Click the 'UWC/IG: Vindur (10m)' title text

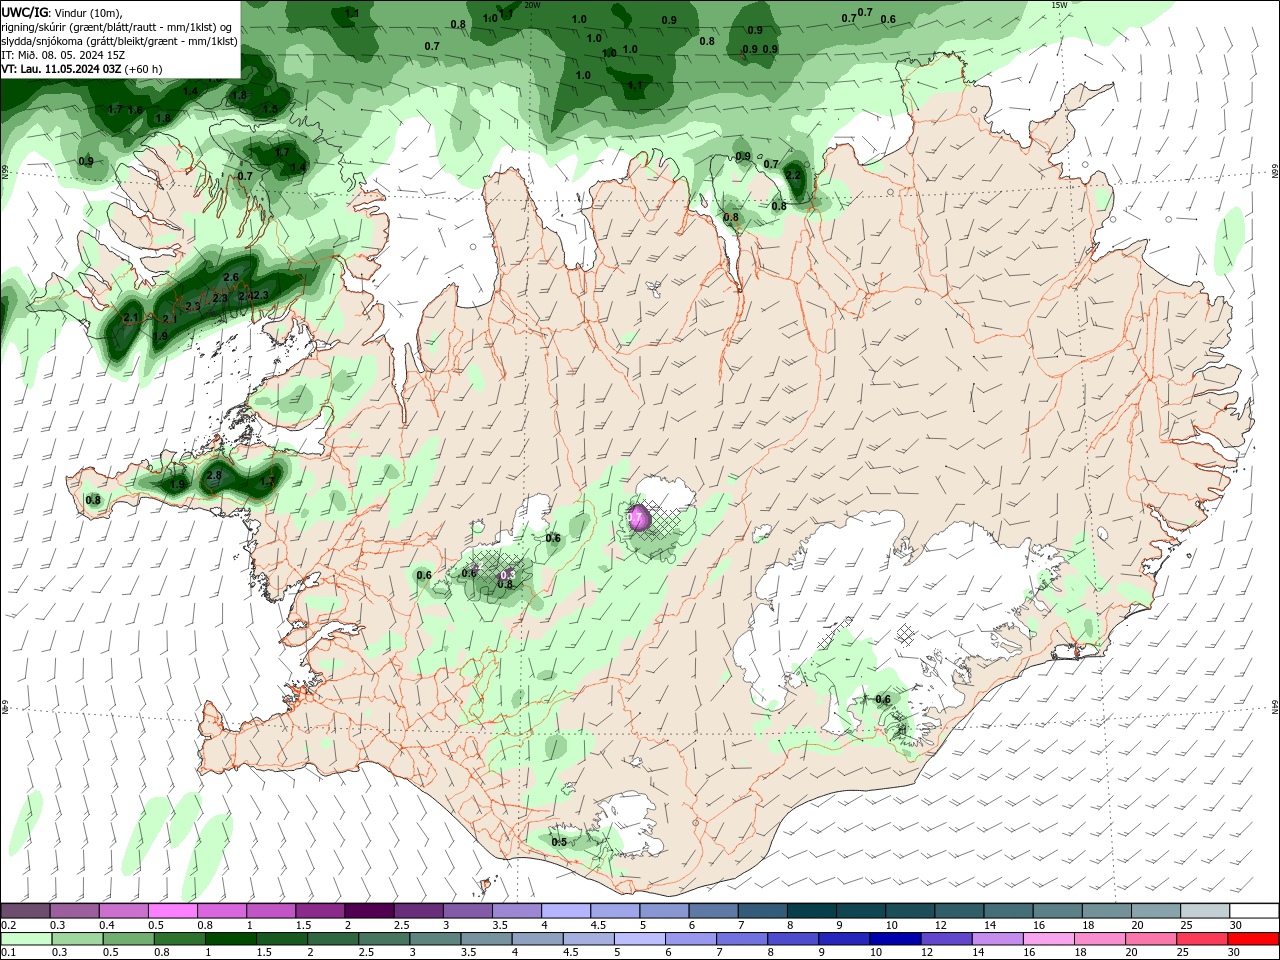[61, 12]
